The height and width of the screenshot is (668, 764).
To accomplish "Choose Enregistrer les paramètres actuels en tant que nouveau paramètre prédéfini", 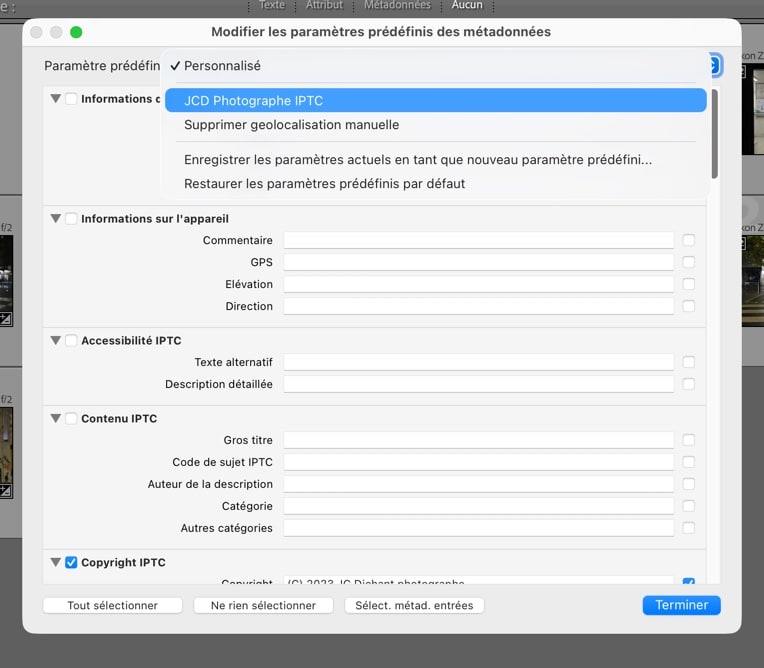I will 436,160.
